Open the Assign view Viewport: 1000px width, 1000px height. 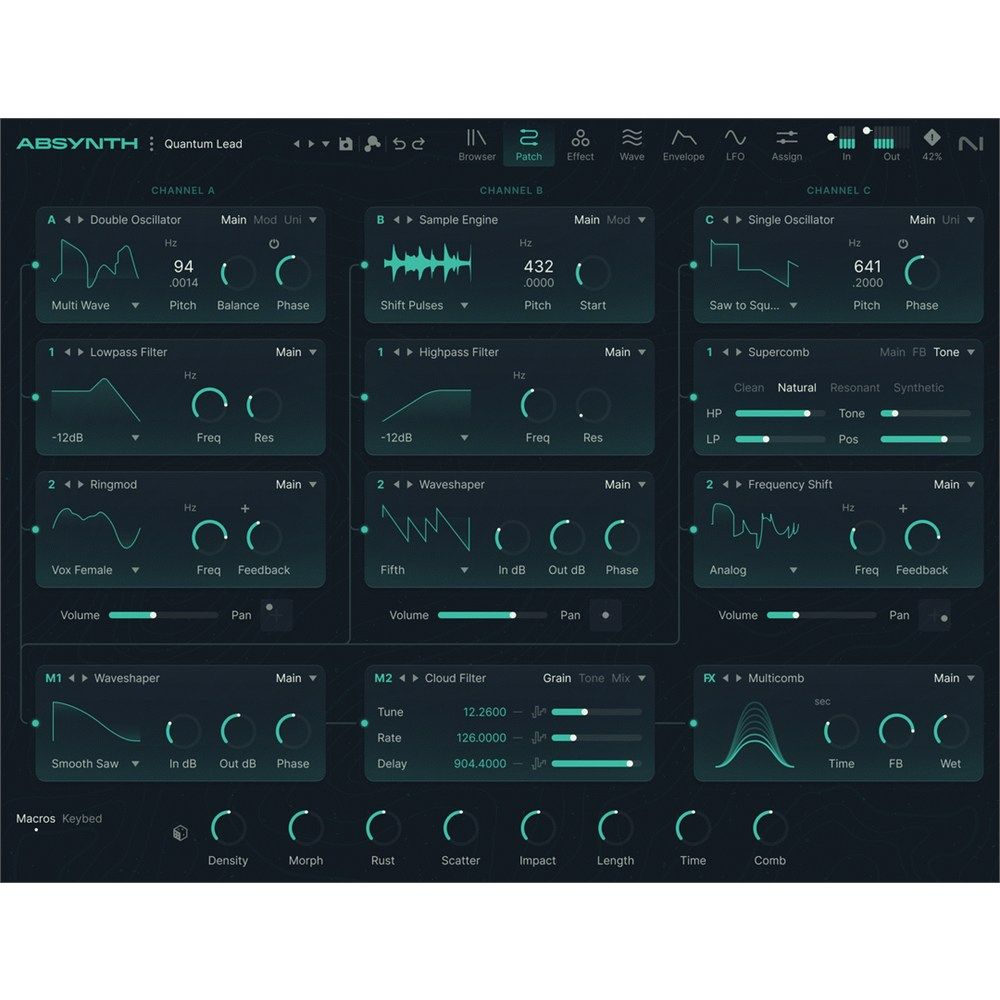click(786, 145)
